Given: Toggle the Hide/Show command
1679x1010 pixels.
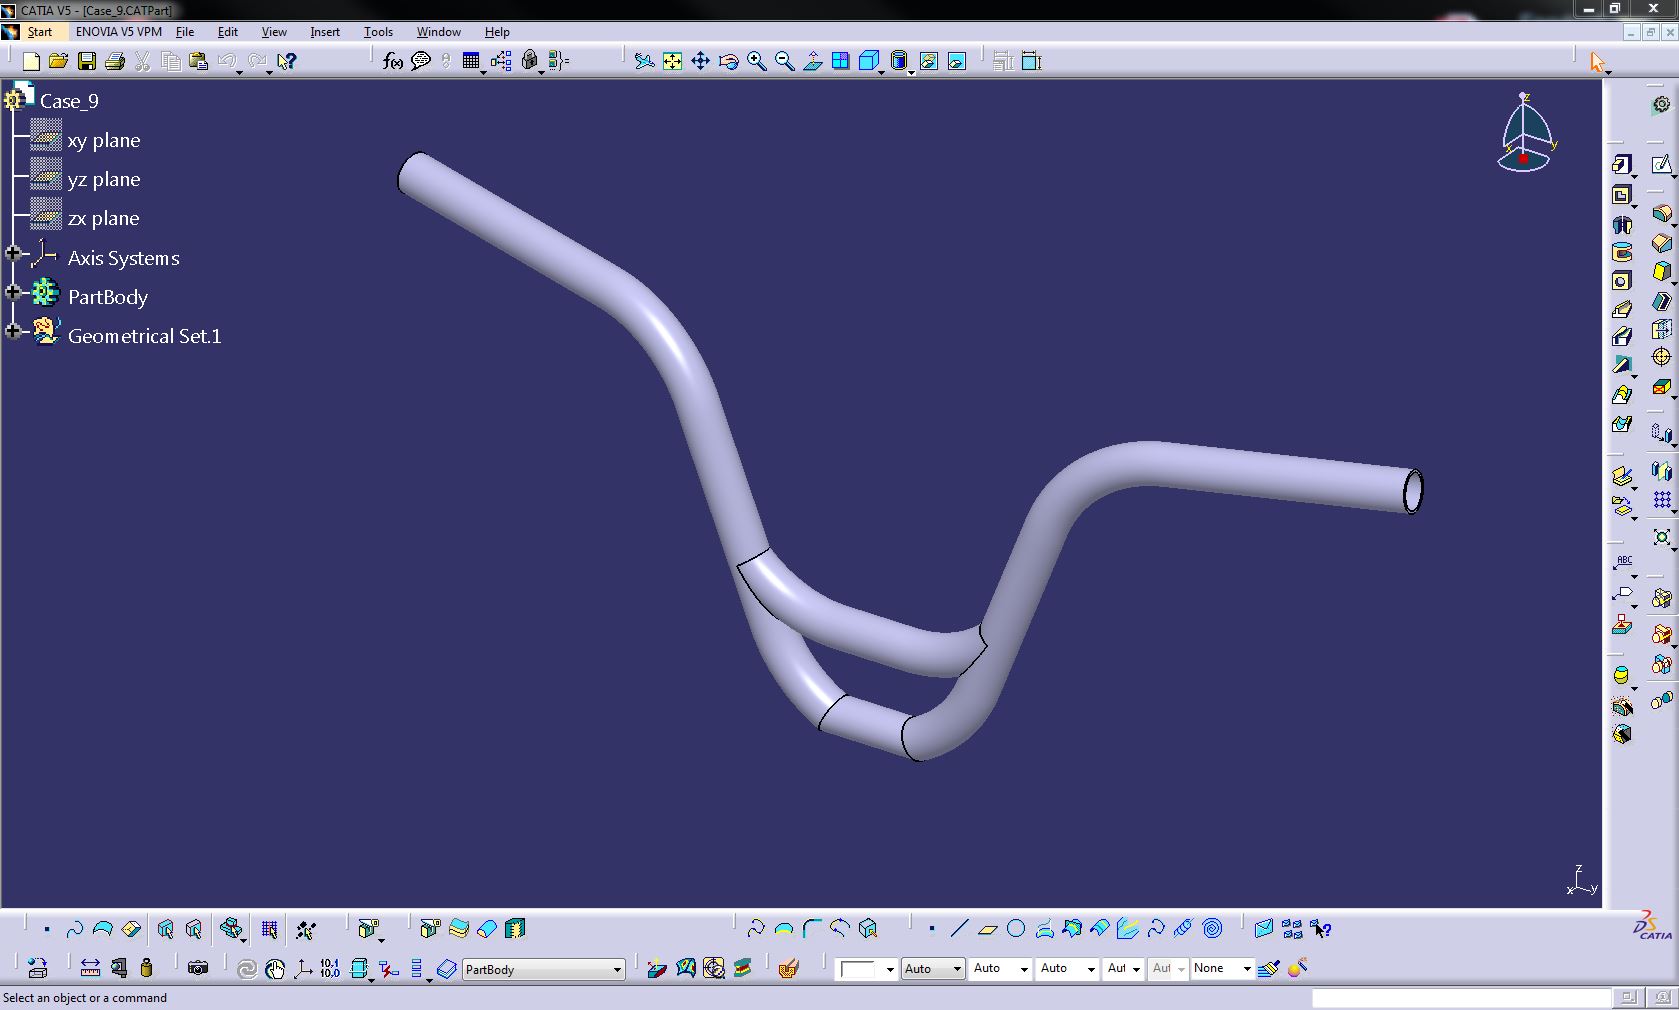Looking at the screenshot, I should (929, 61).
